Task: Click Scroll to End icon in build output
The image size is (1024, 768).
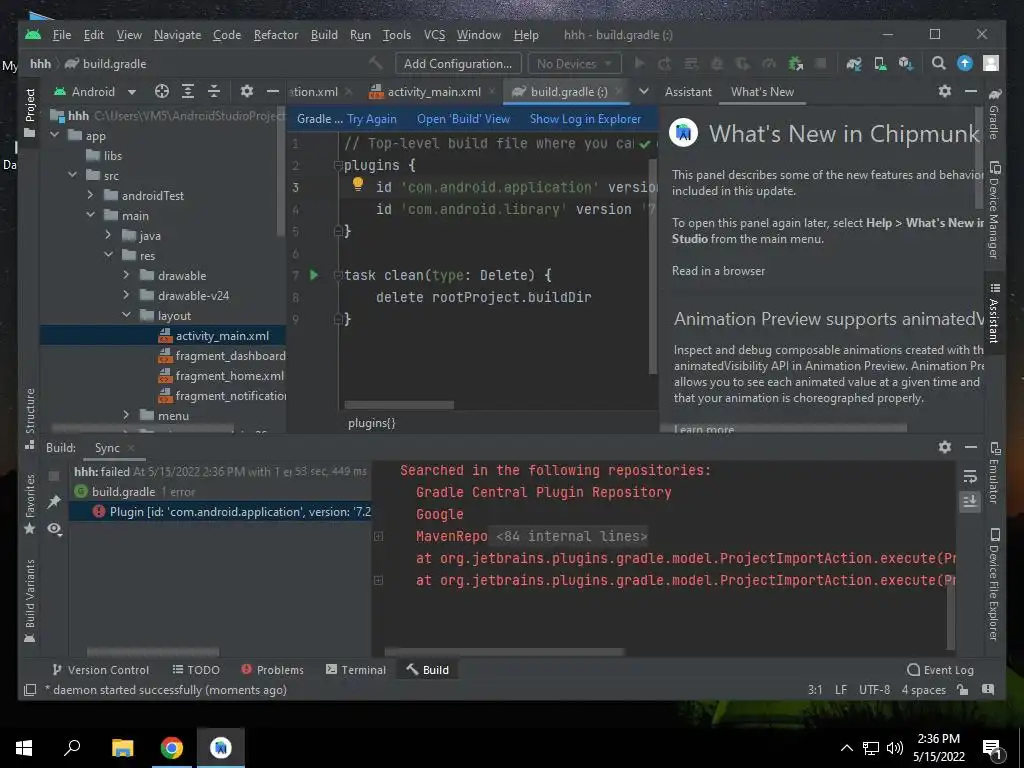Action: [x=970, y=502]
